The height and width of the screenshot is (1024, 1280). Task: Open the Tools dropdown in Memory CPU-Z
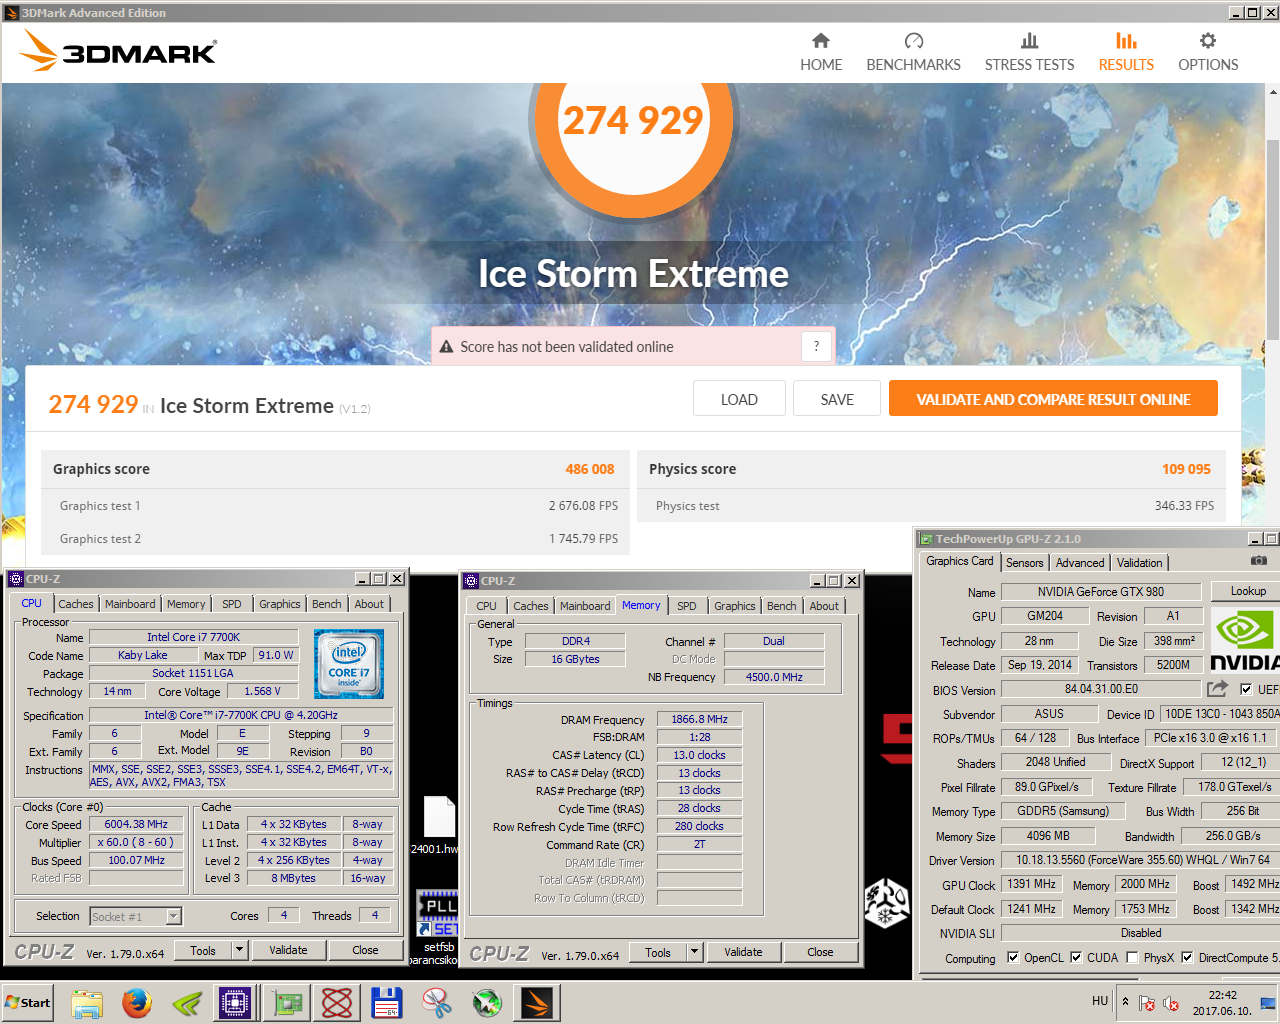[695, 952]
